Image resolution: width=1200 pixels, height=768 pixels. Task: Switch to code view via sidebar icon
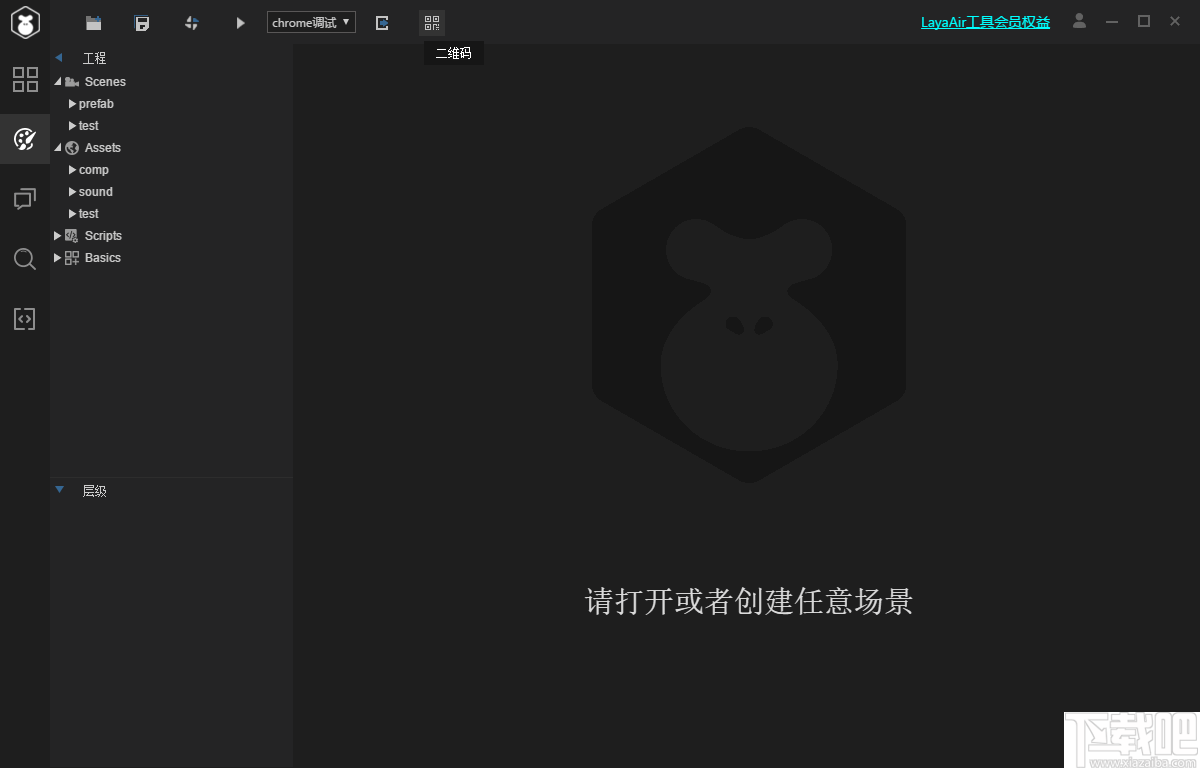24,318
